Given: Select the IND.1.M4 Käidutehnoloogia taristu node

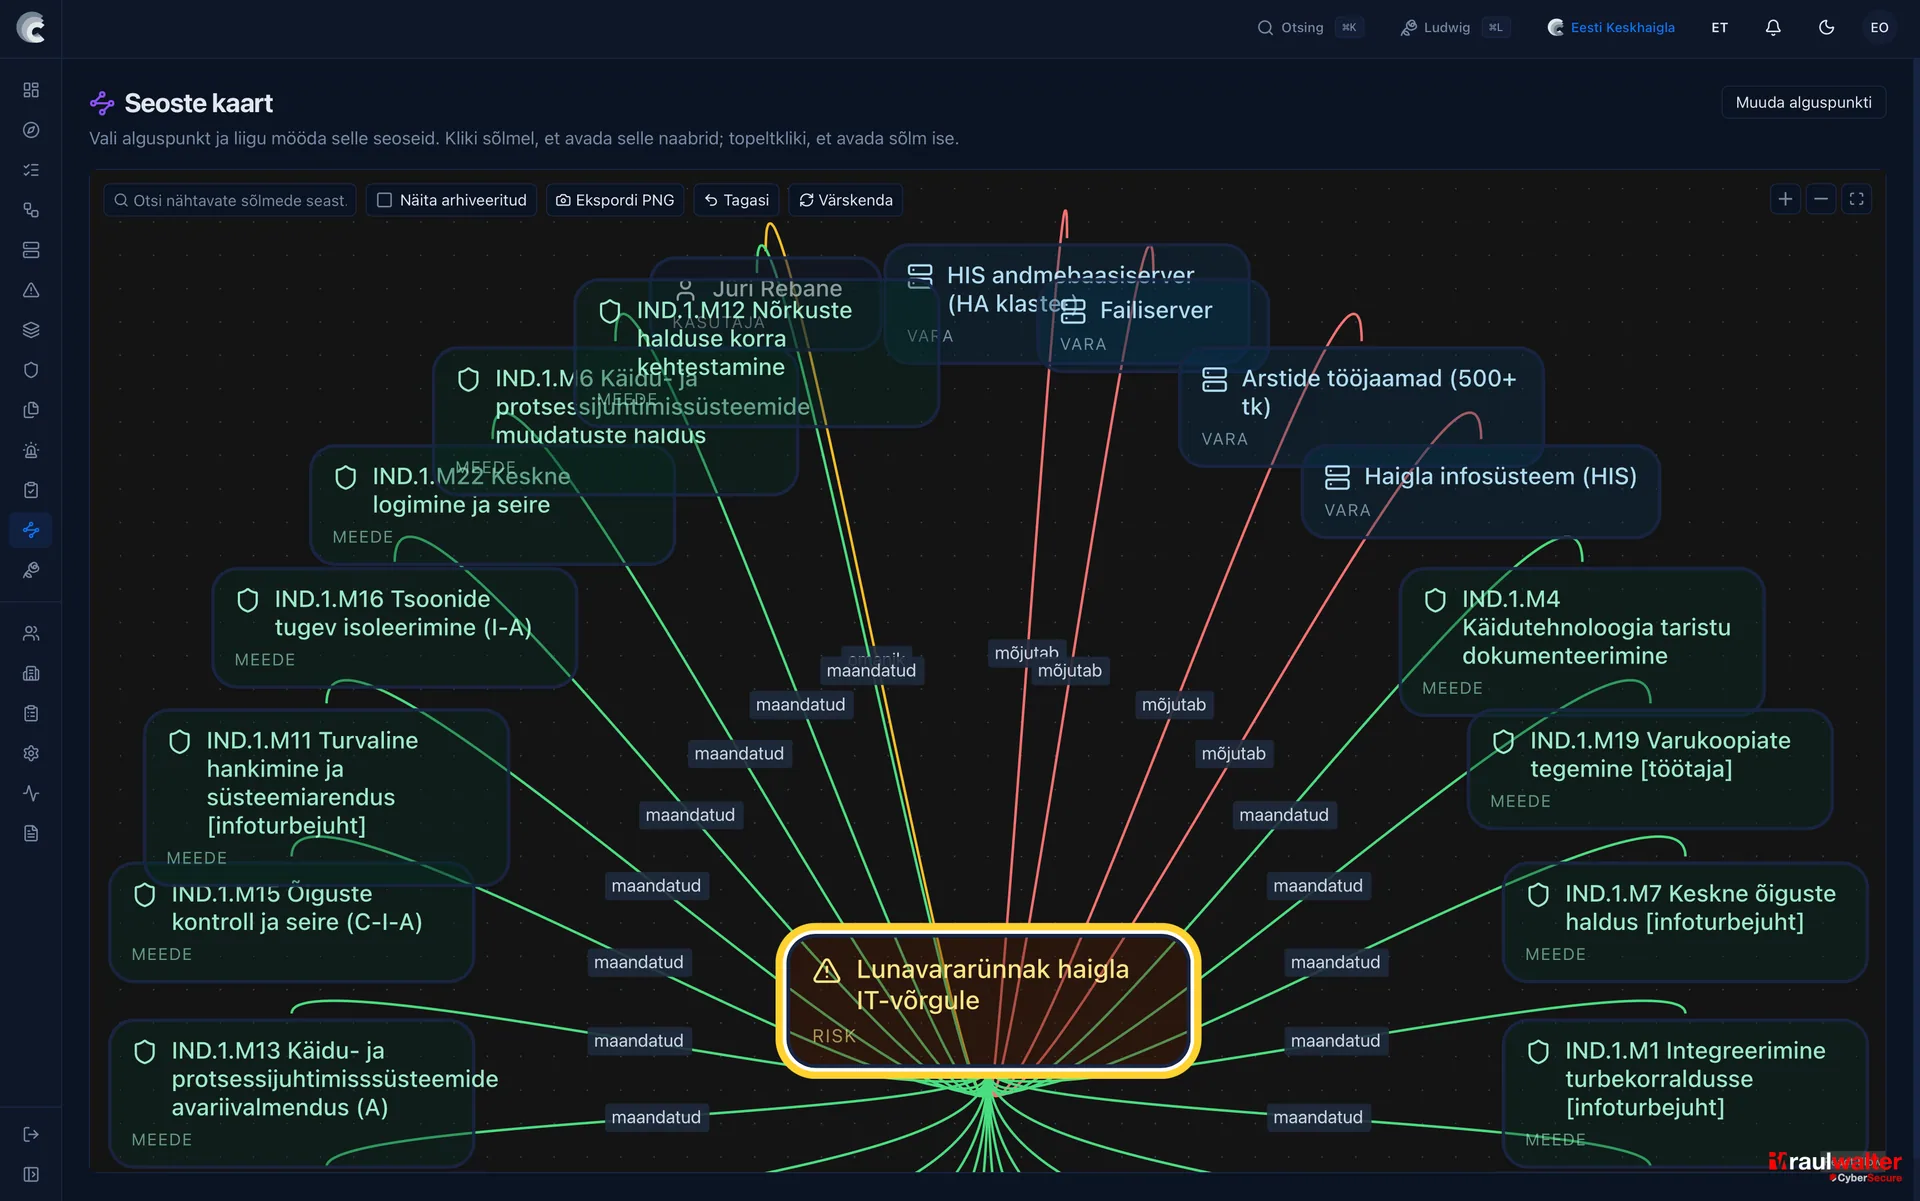Looking at the screenshot, I should pyautogui.click(x=1582, y=641).
